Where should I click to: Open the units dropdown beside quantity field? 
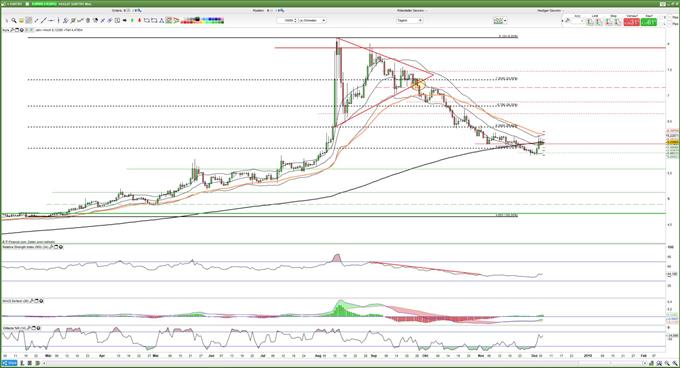(313, 20)
